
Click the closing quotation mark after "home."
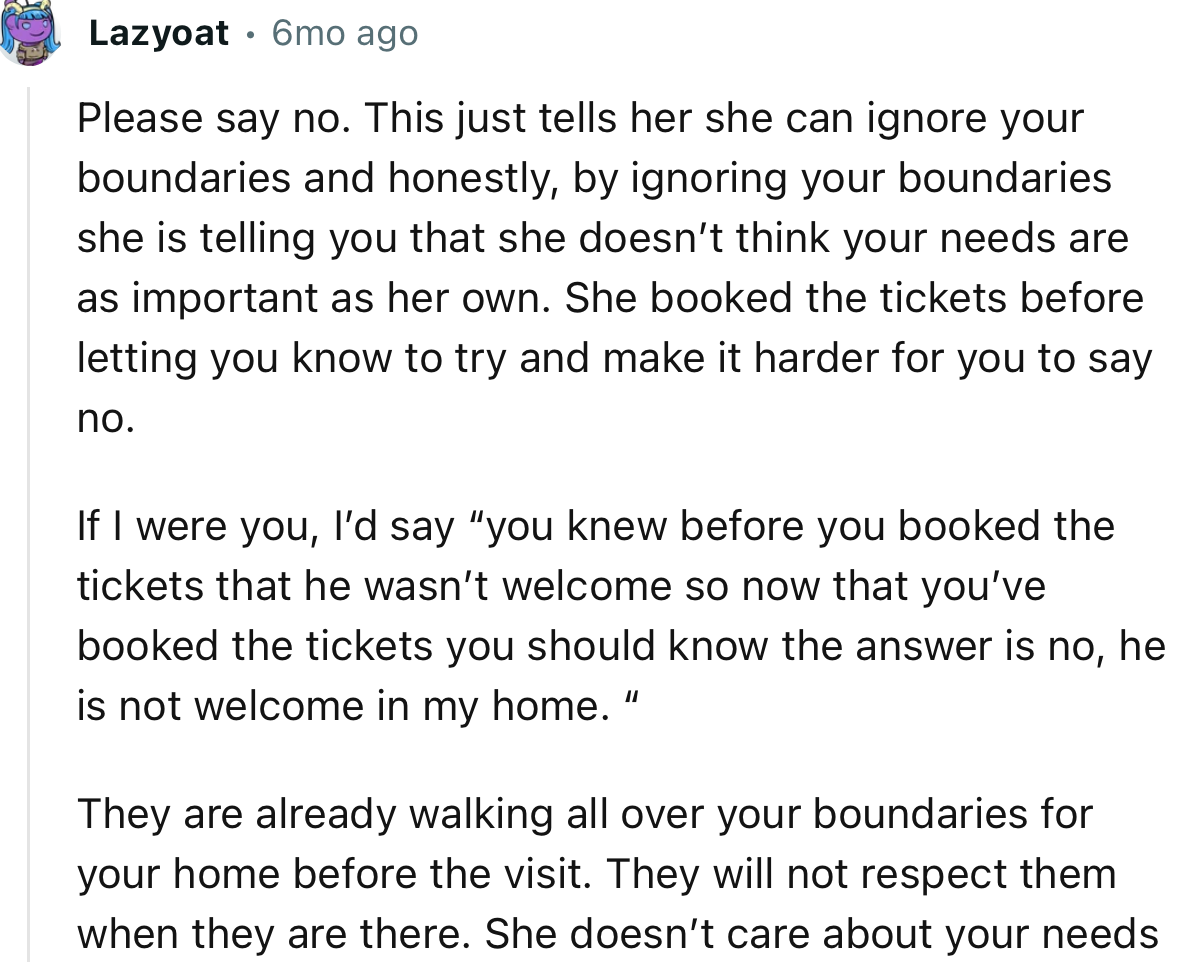630,699
